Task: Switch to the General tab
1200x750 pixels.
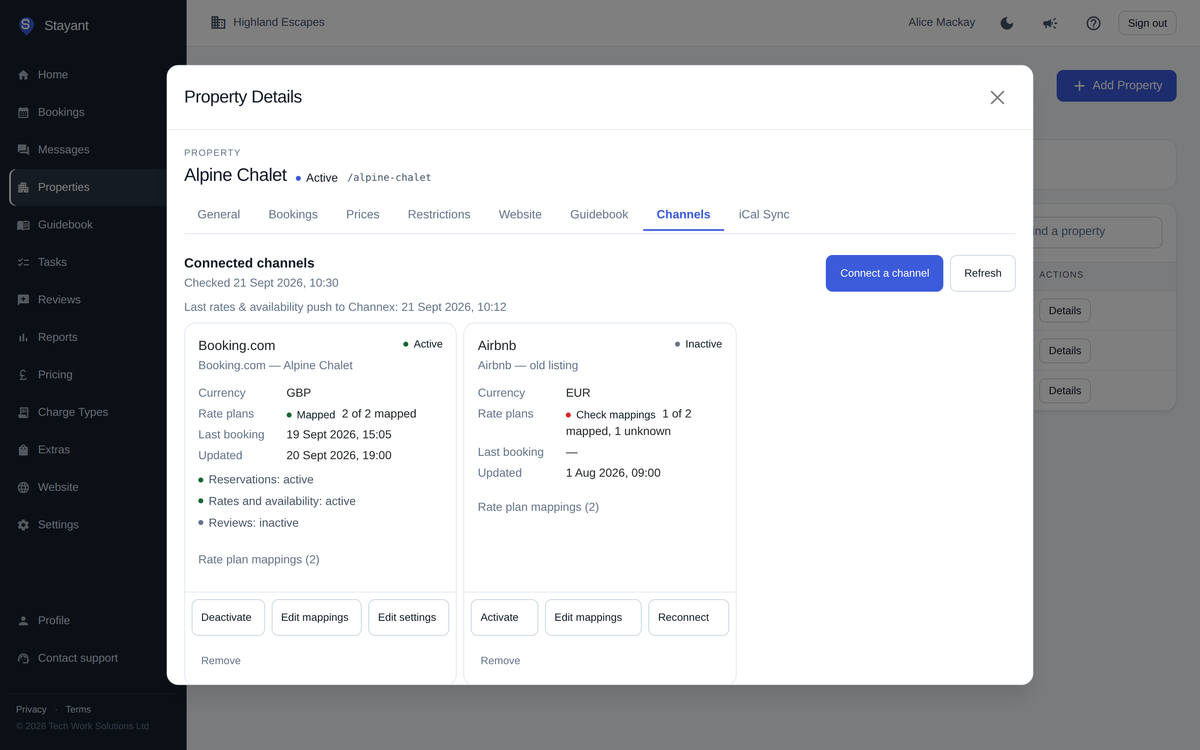Action: [219, 215]
